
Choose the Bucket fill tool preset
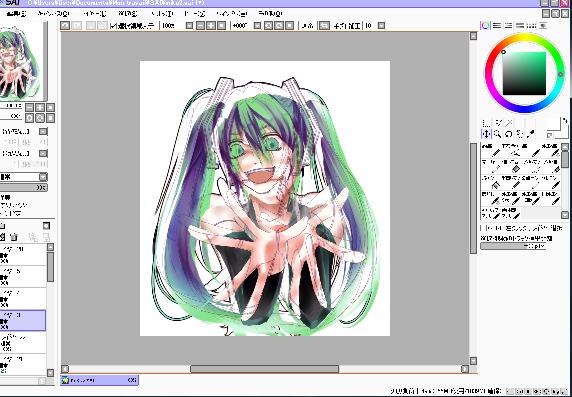[491, 182]
